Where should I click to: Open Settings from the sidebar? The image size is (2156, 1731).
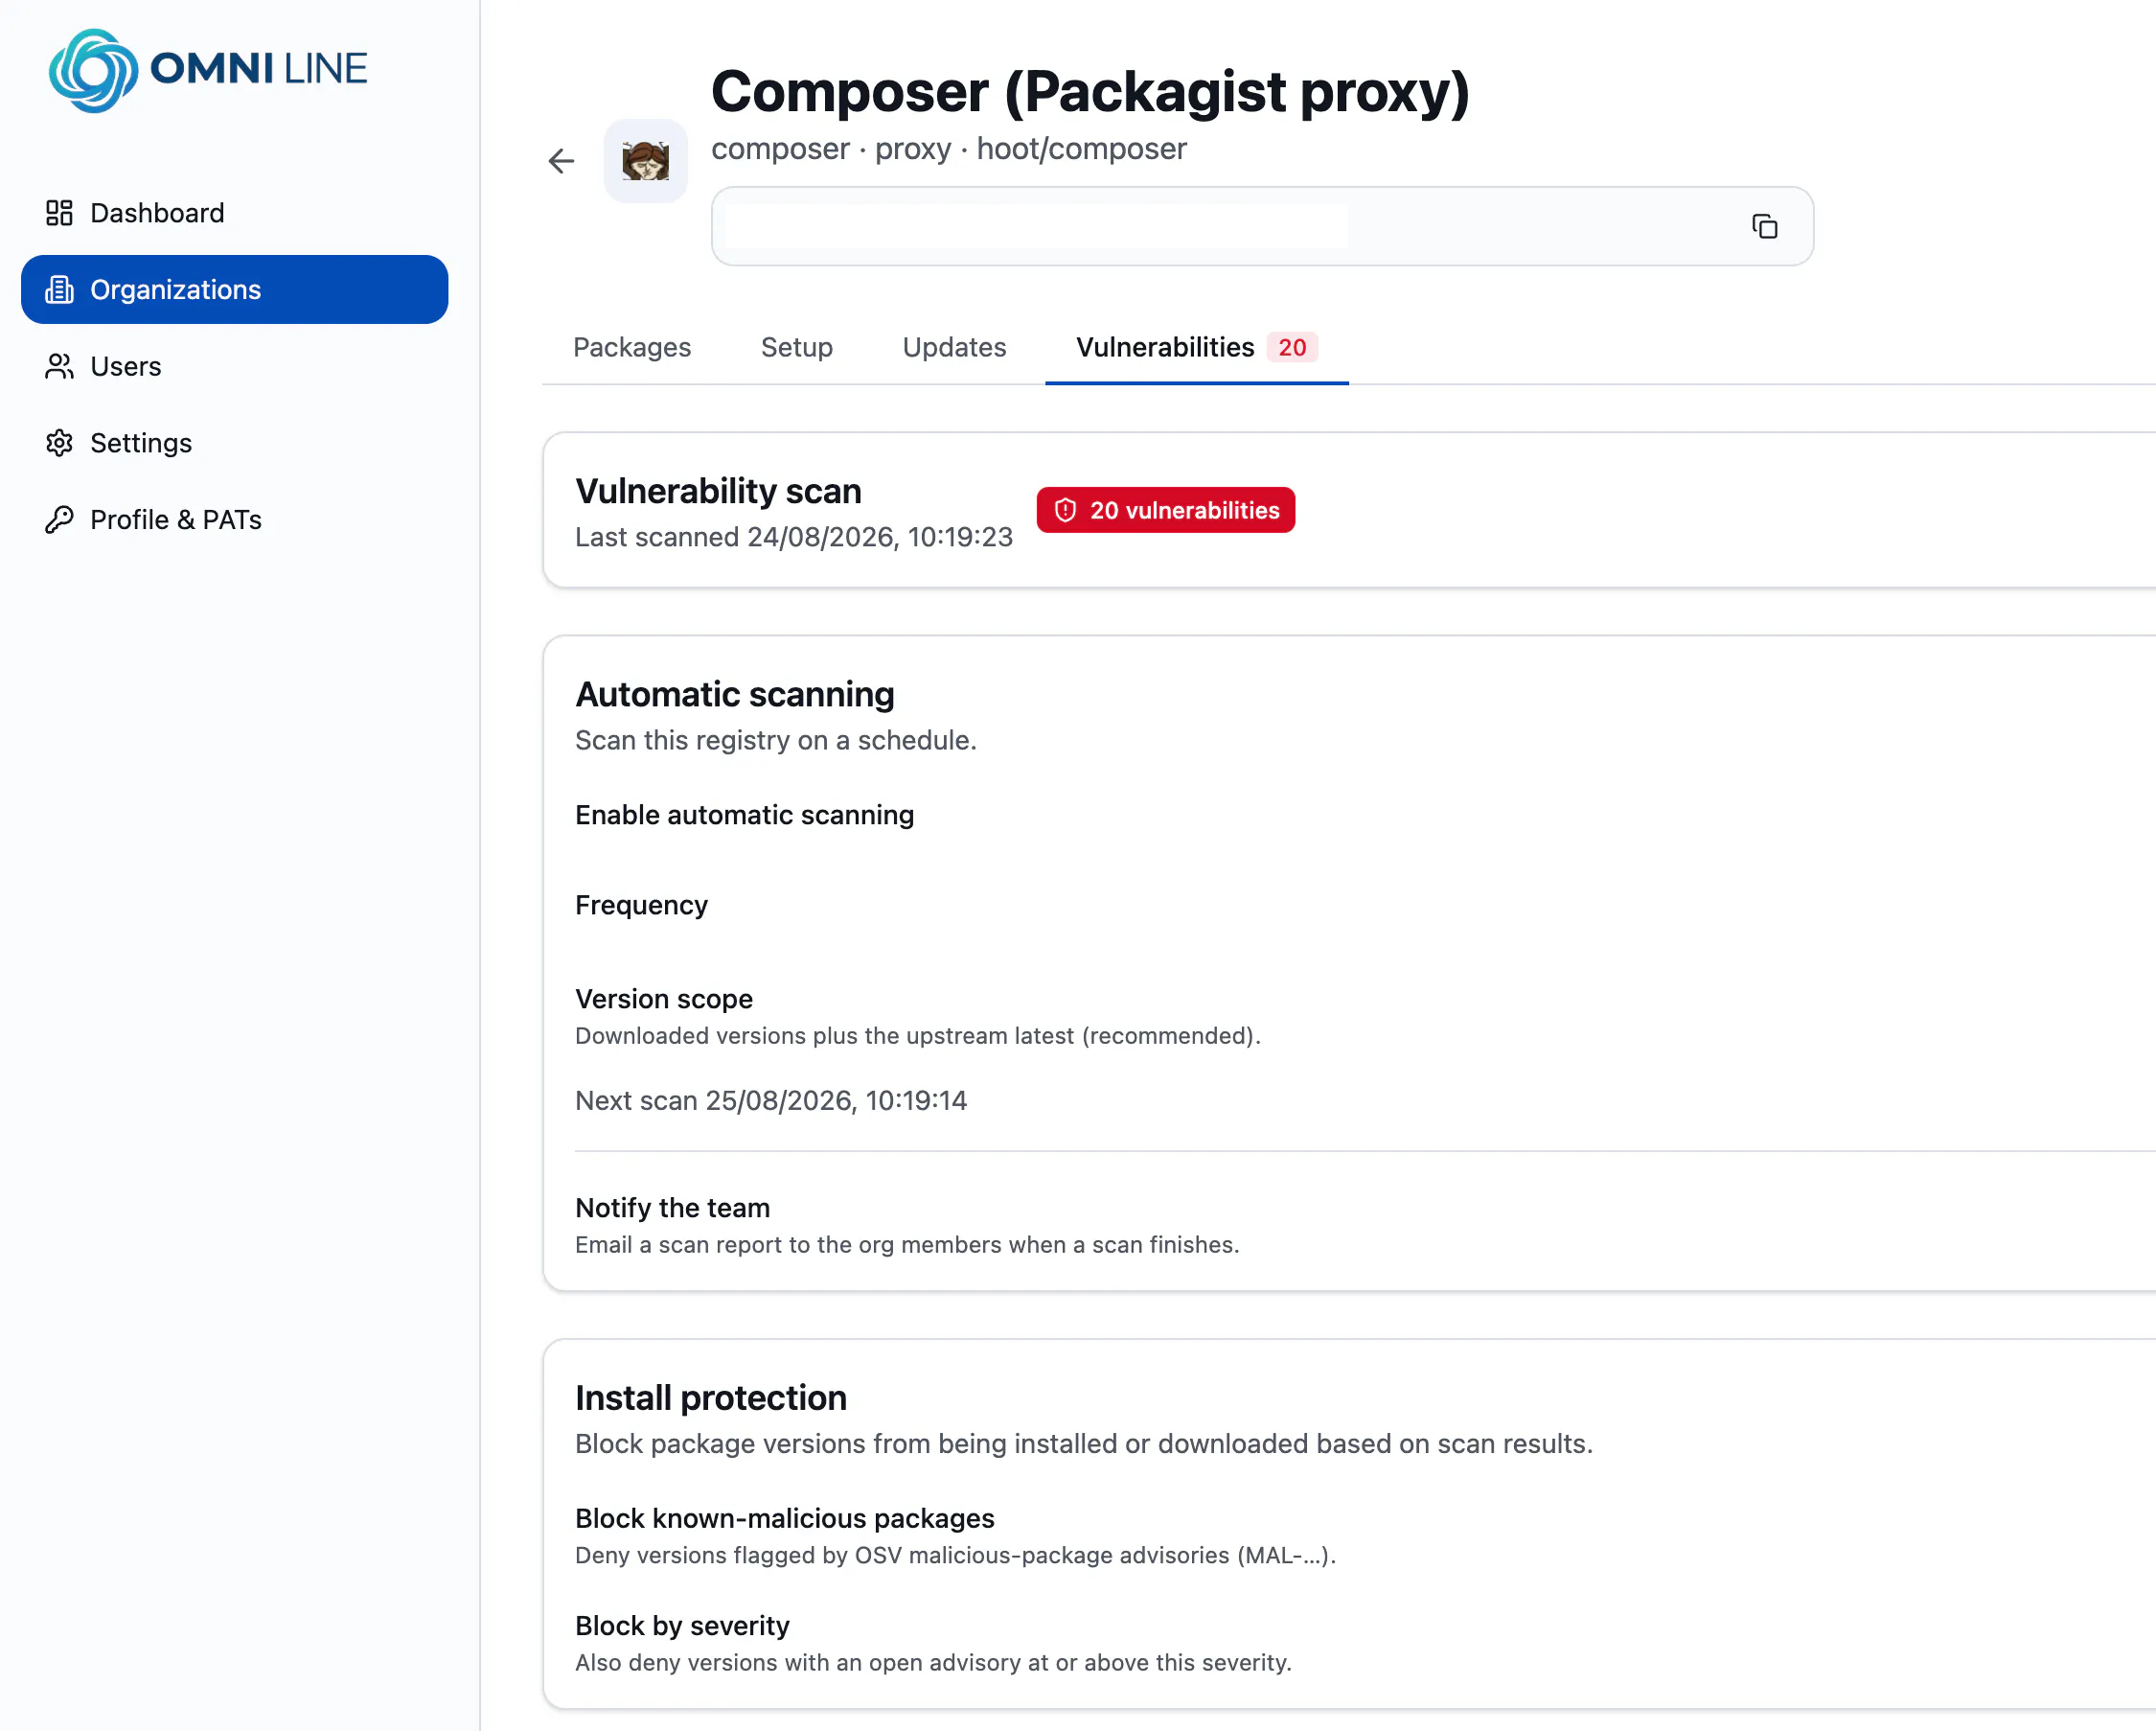pos(234,443)
